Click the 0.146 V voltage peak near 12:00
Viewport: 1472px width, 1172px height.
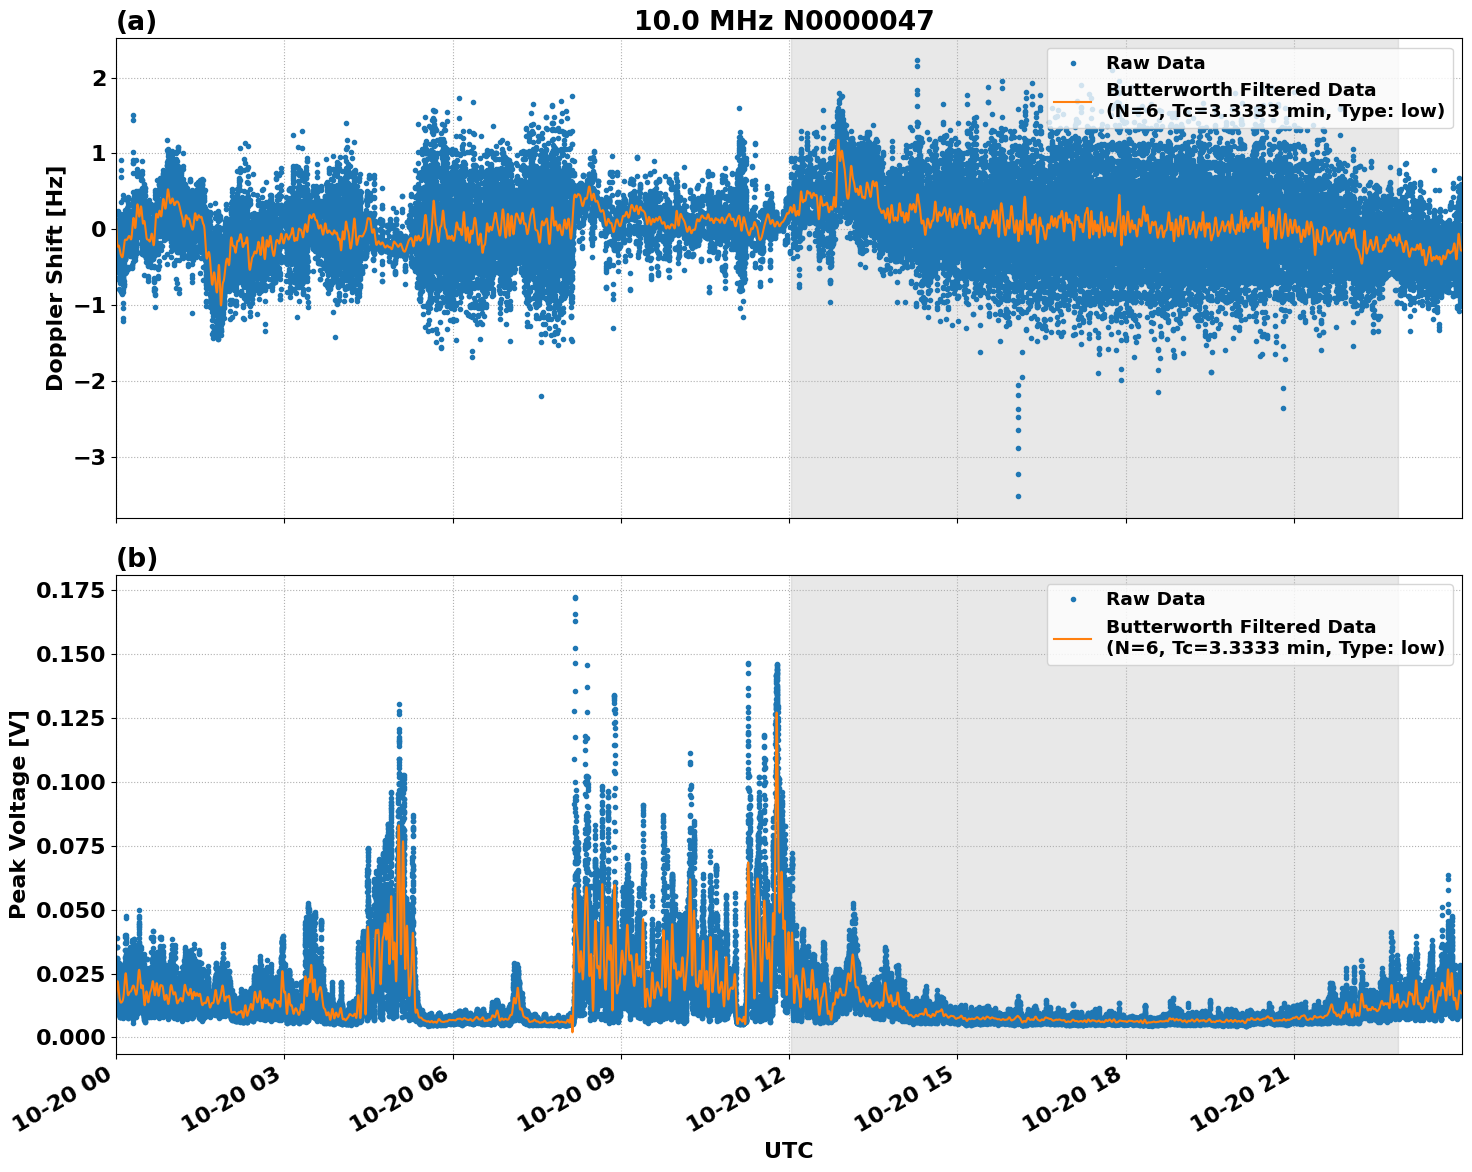click(779, 662)
